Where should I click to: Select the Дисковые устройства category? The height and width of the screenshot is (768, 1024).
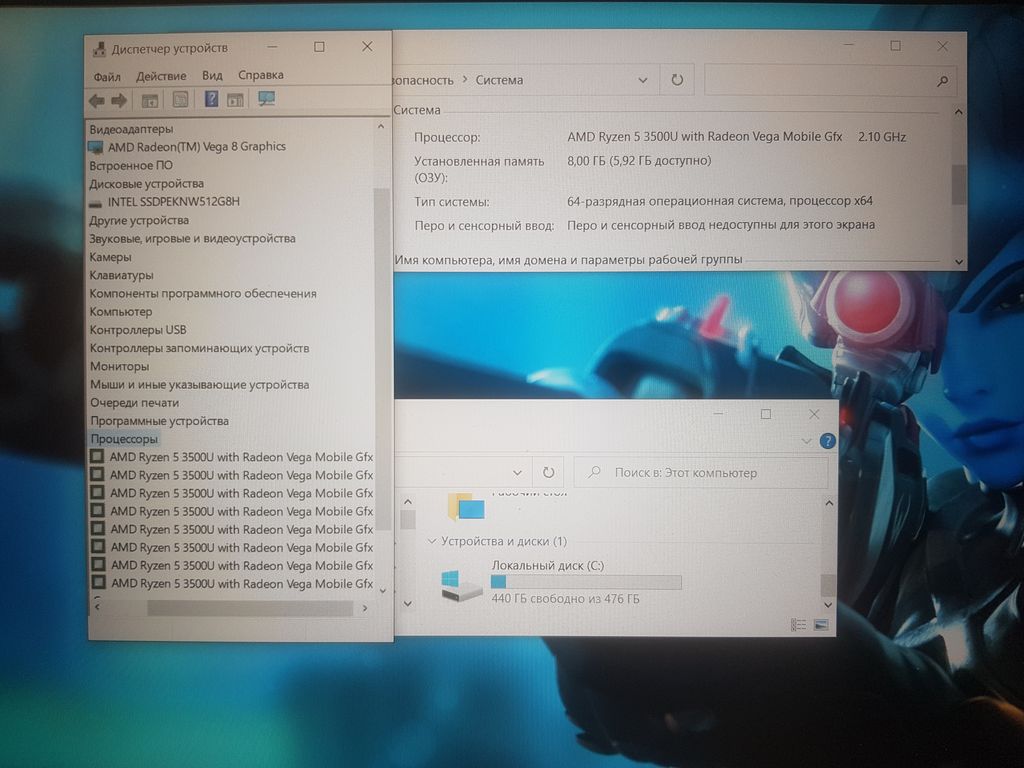coord(146,184)
